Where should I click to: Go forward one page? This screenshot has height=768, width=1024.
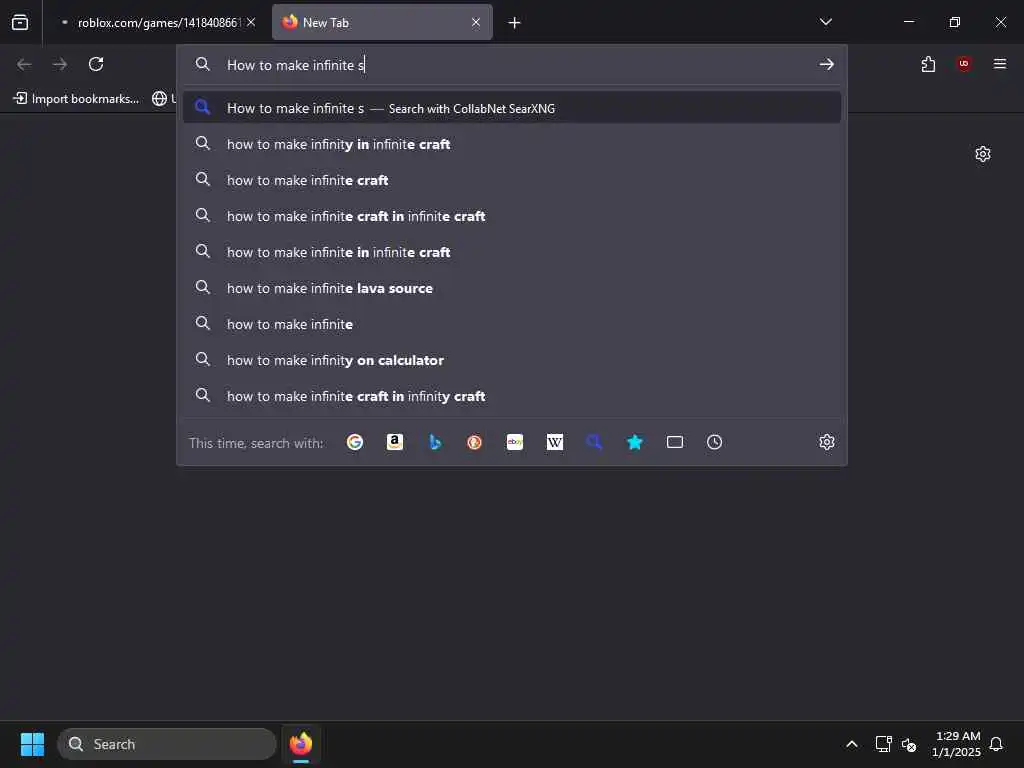pos(60,64)
